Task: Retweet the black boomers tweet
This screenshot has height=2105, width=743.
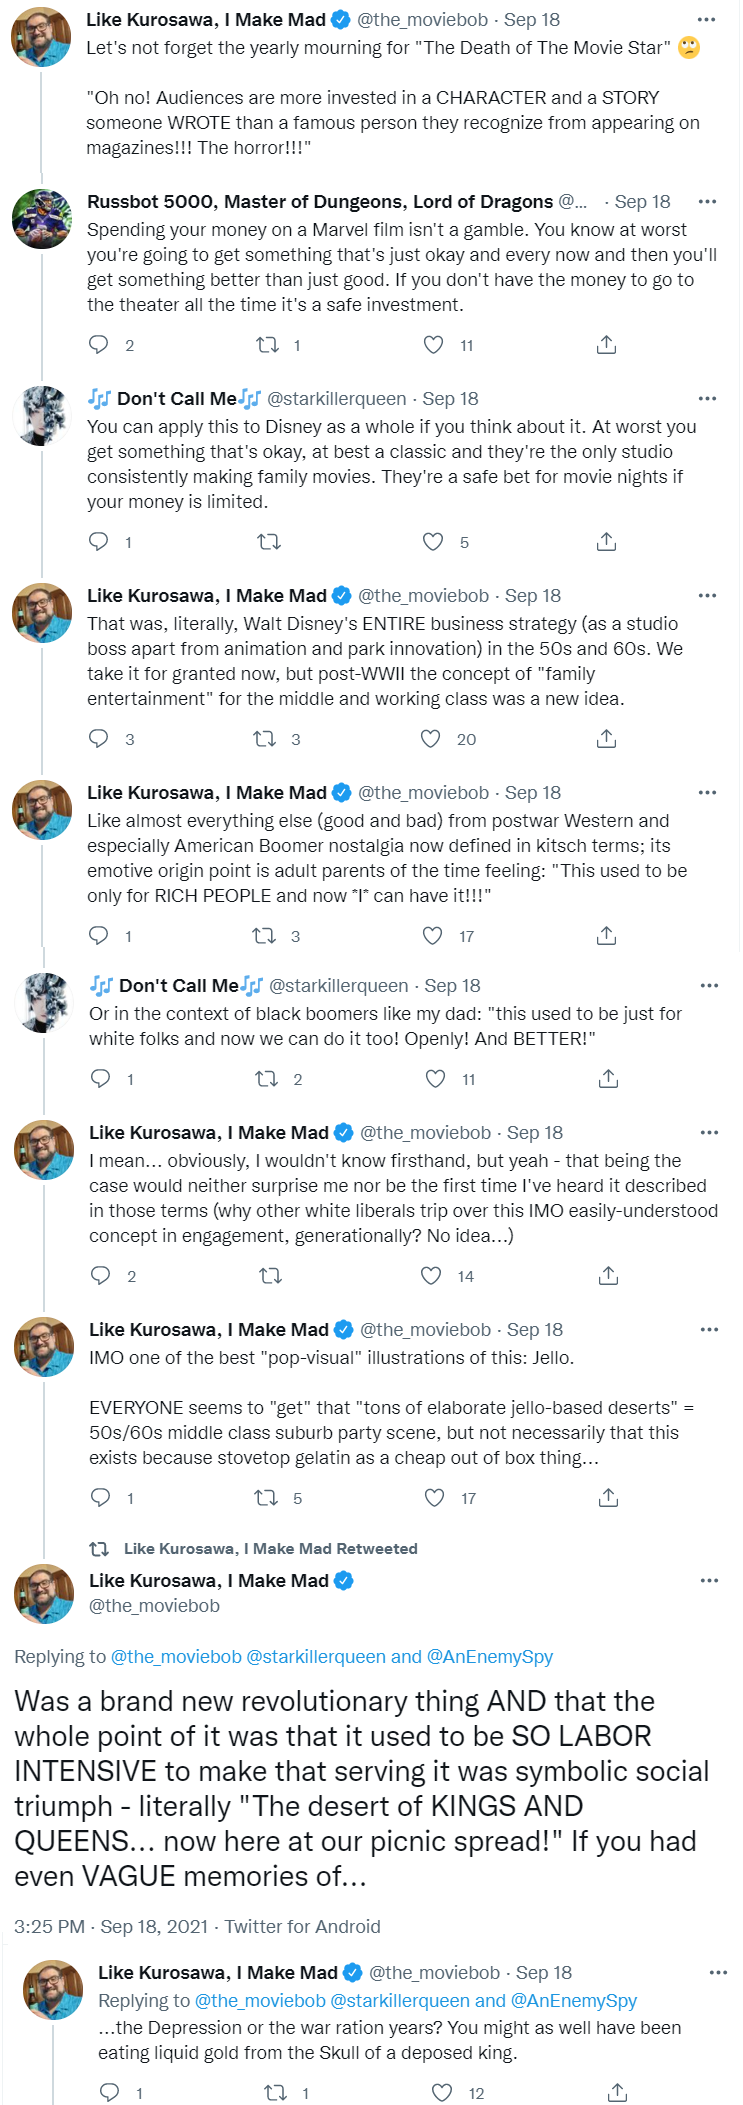Action: point(267,1079)
